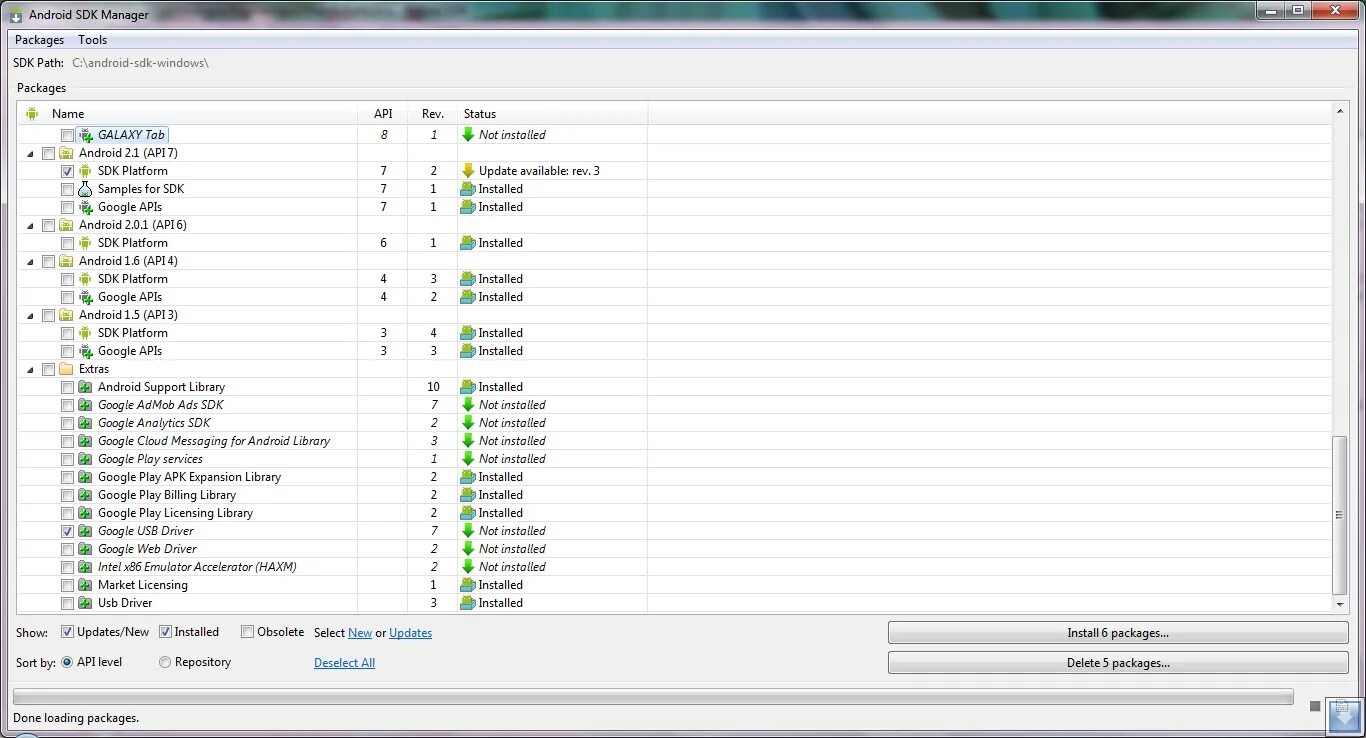Click the stop square icon beside progress bar
The width and height of the screenshot is (1366, 738).
1315,706
